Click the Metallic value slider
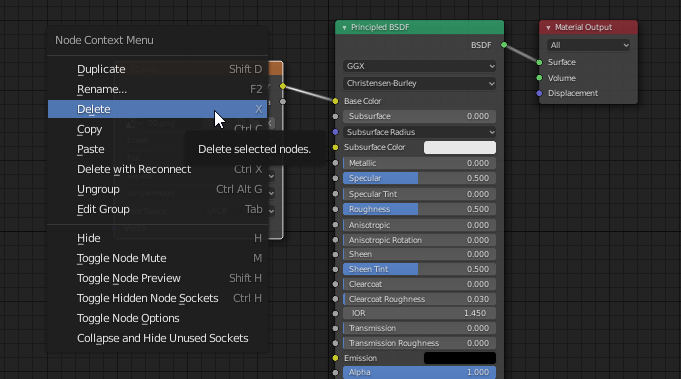This screenshot has width=681, height=379. (x=420, y=163)
